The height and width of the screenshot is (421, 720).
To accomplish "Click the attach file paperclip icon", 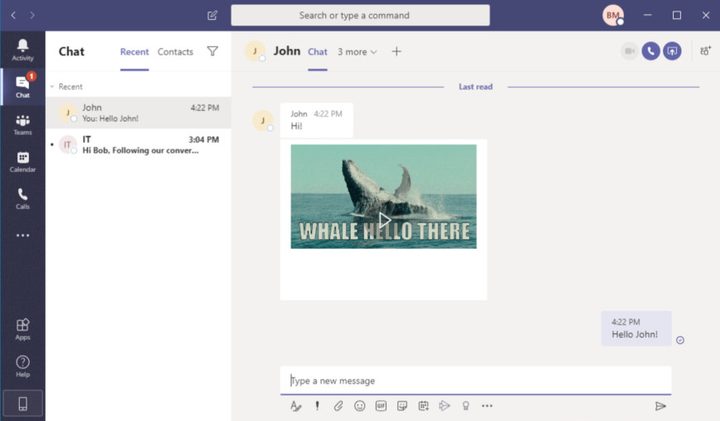I will [339, 406].
